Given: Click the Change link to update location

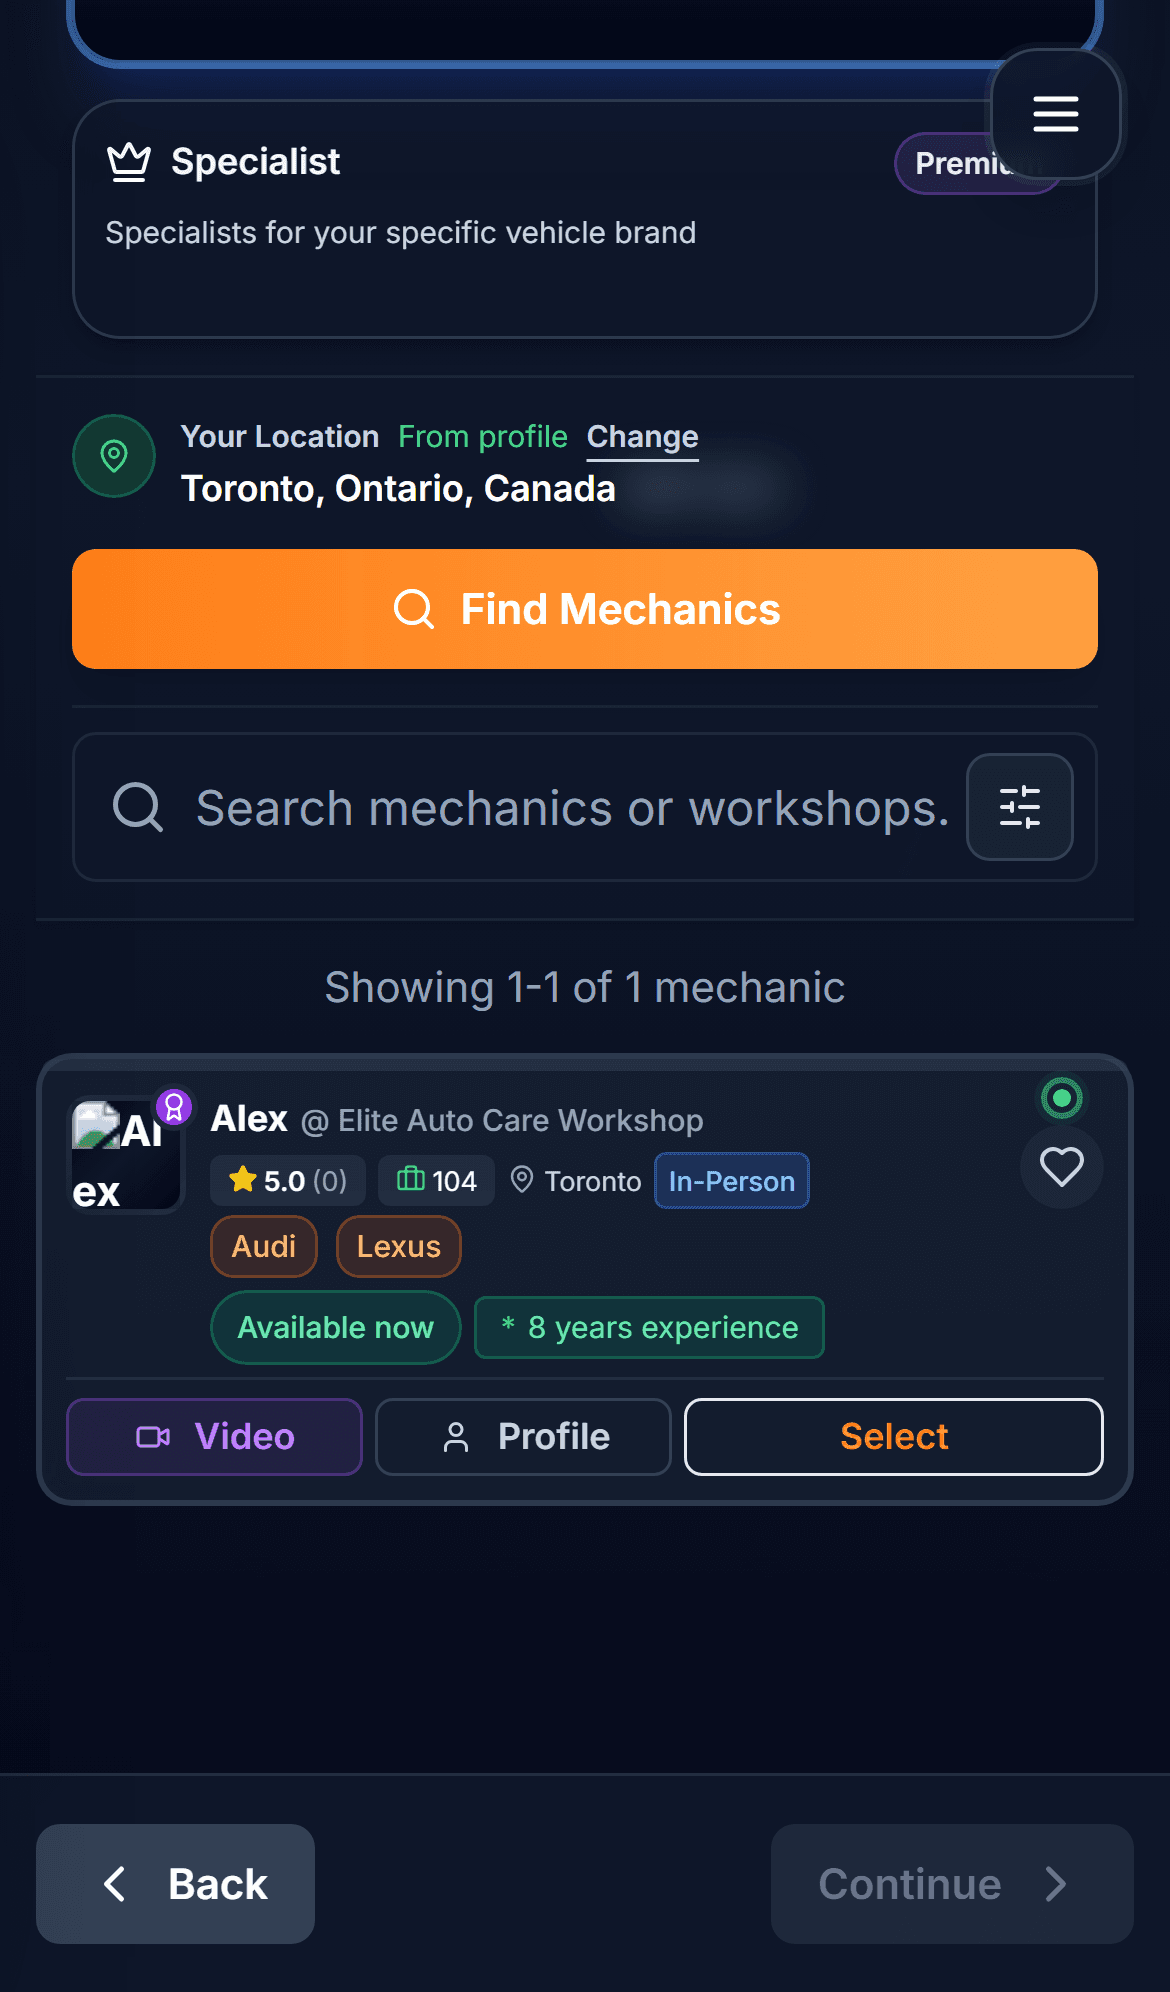Looking at the screenshot, I should pyautogui.click(x=641, y=437).
